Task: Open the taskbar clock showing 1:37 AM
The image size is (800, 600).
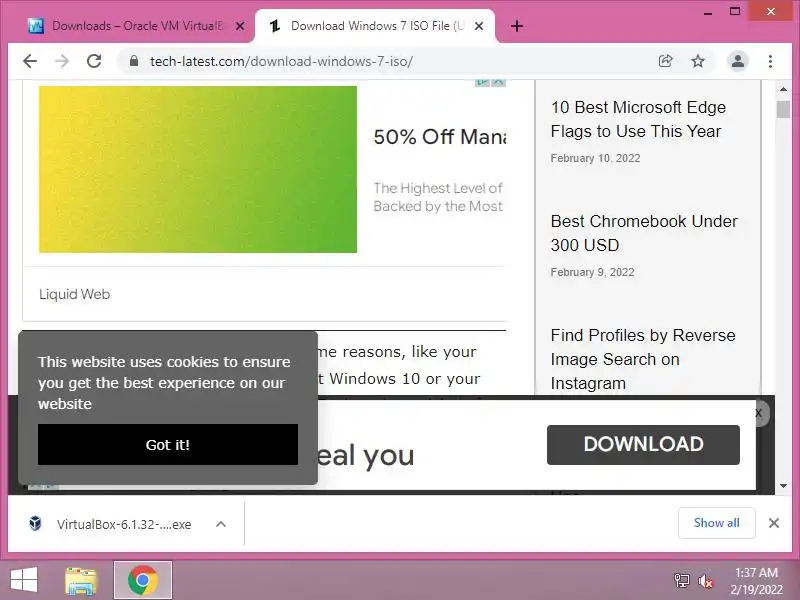Action: point(757,581)
